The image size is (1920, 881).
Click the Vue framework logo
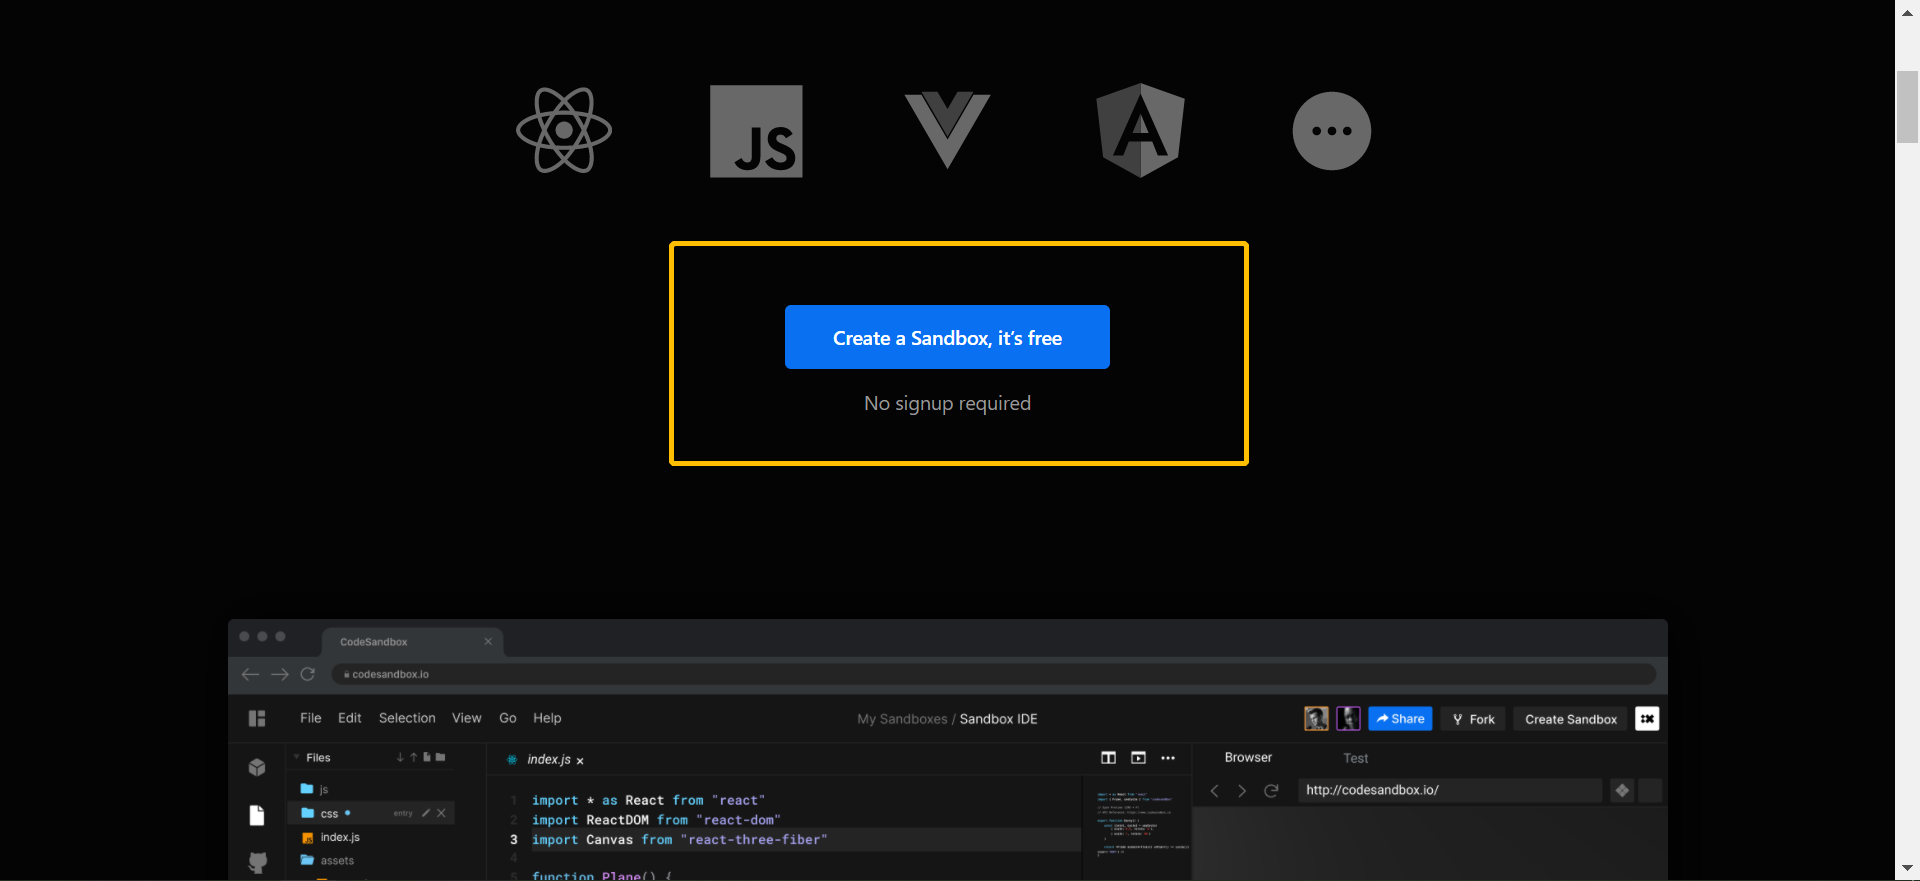point(947,130)
